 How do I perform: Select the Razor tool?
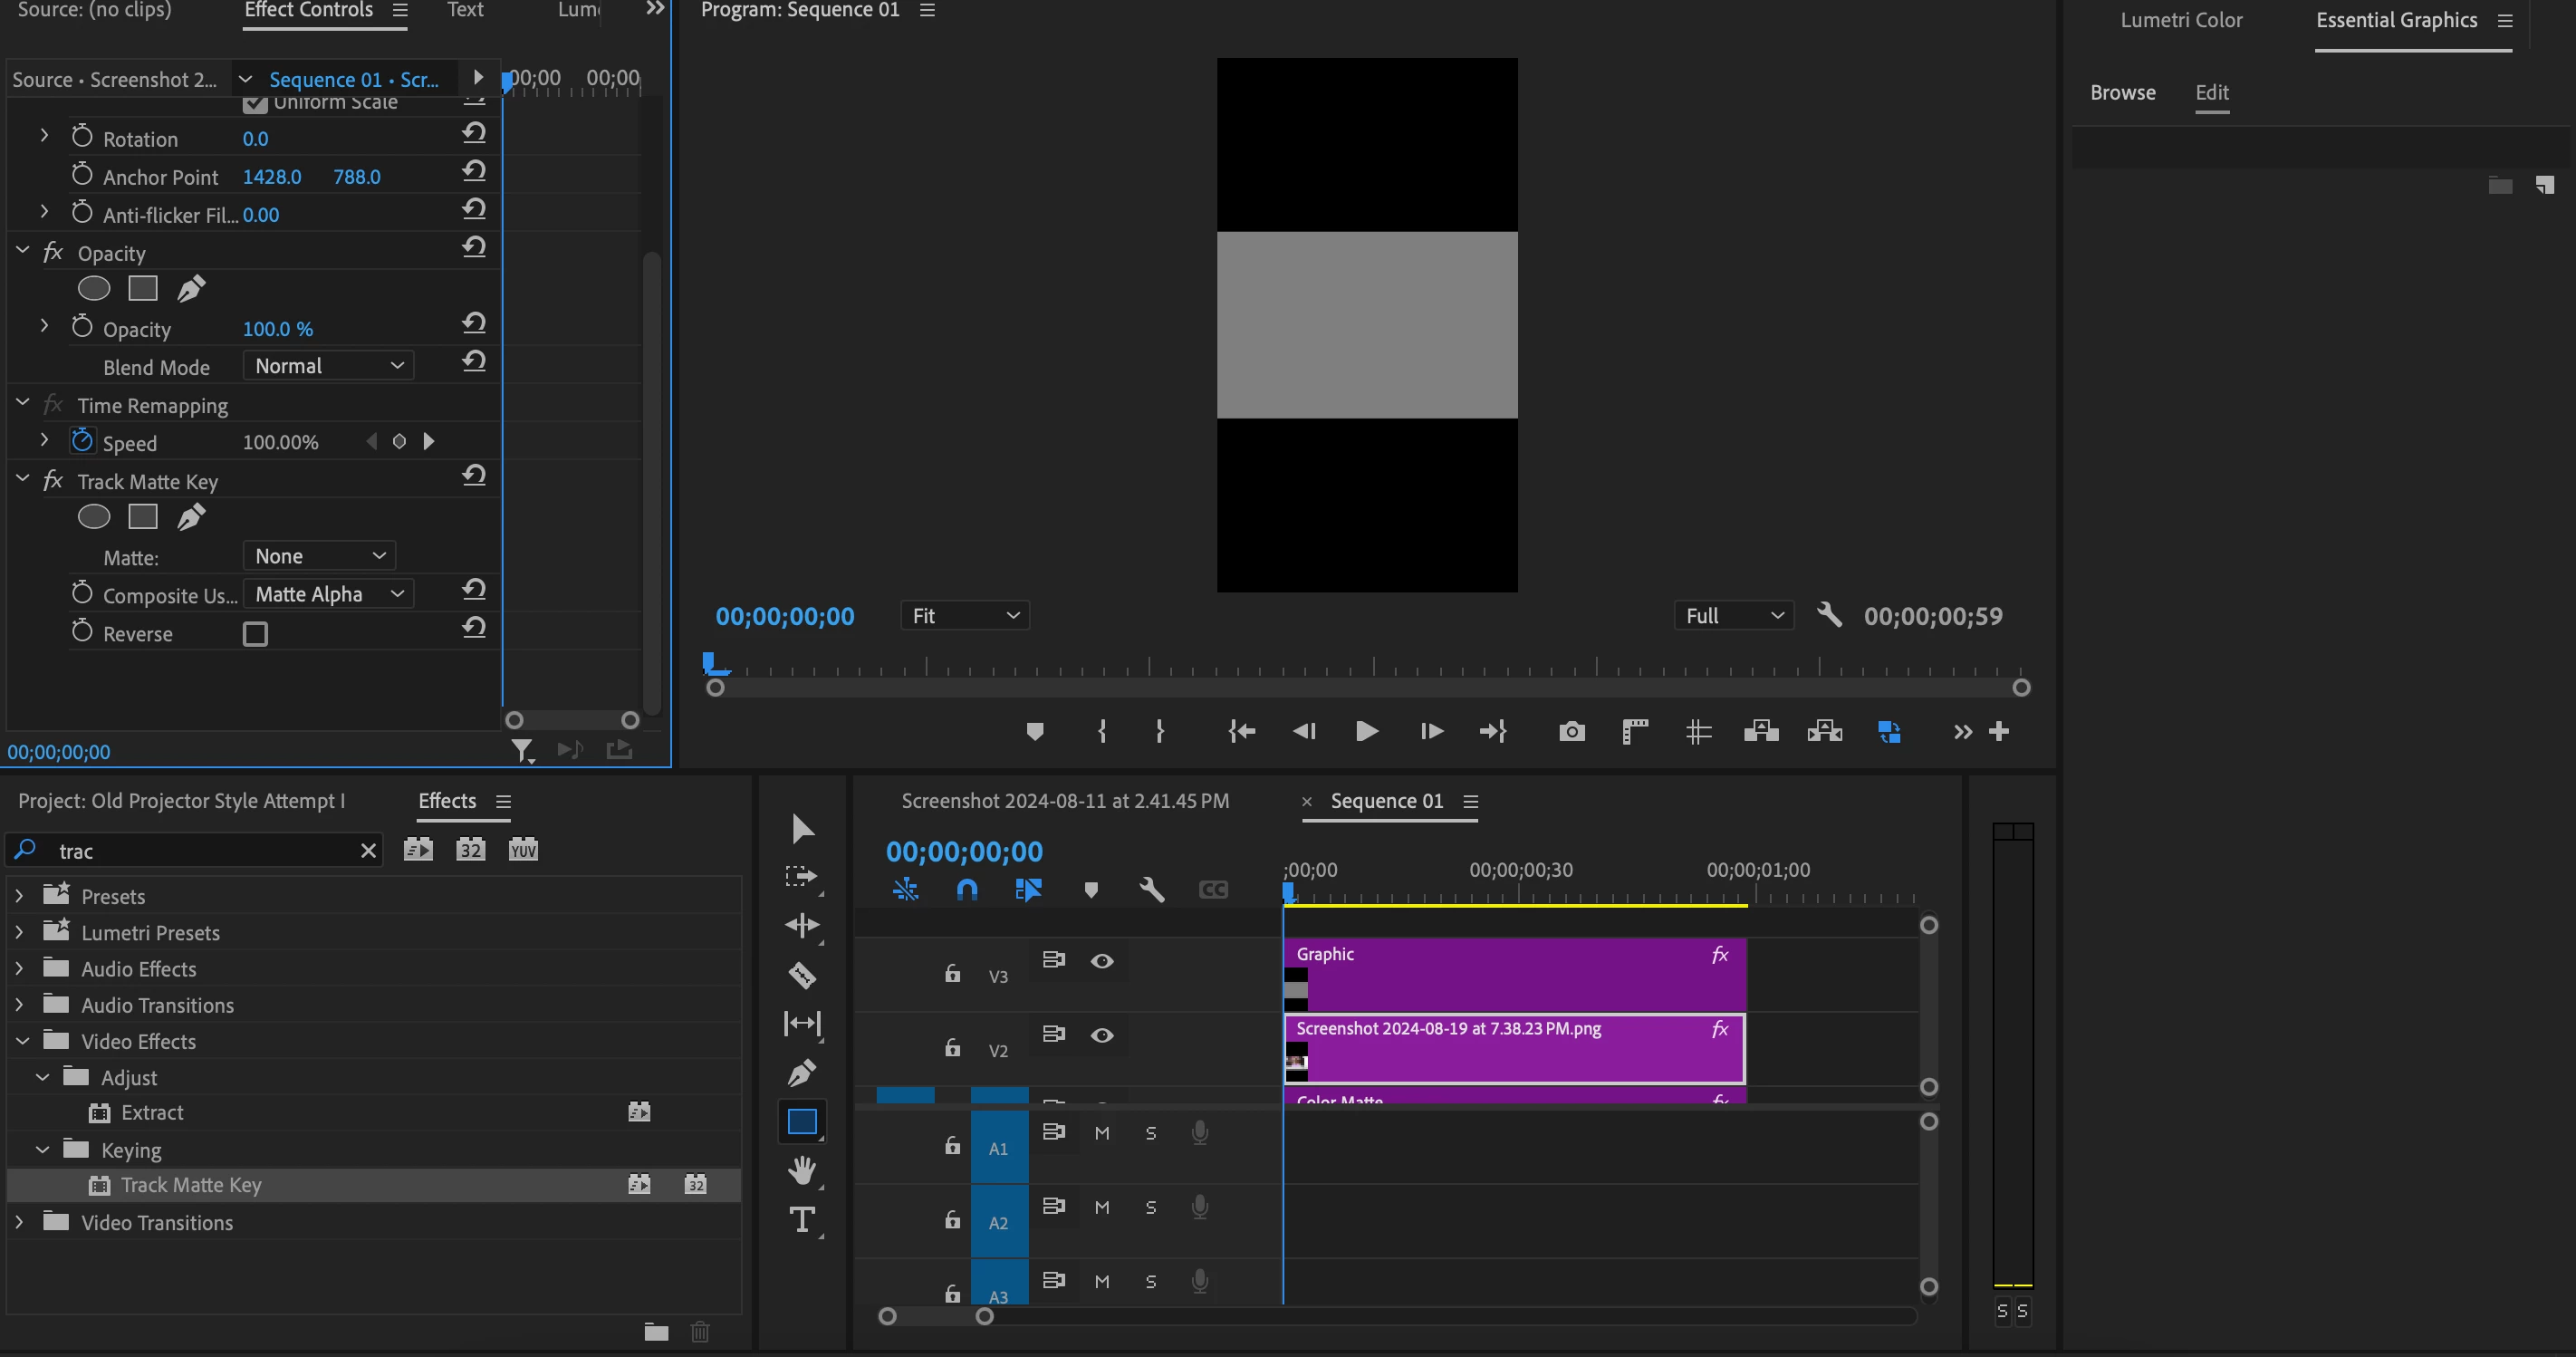[x=802, y=975]
